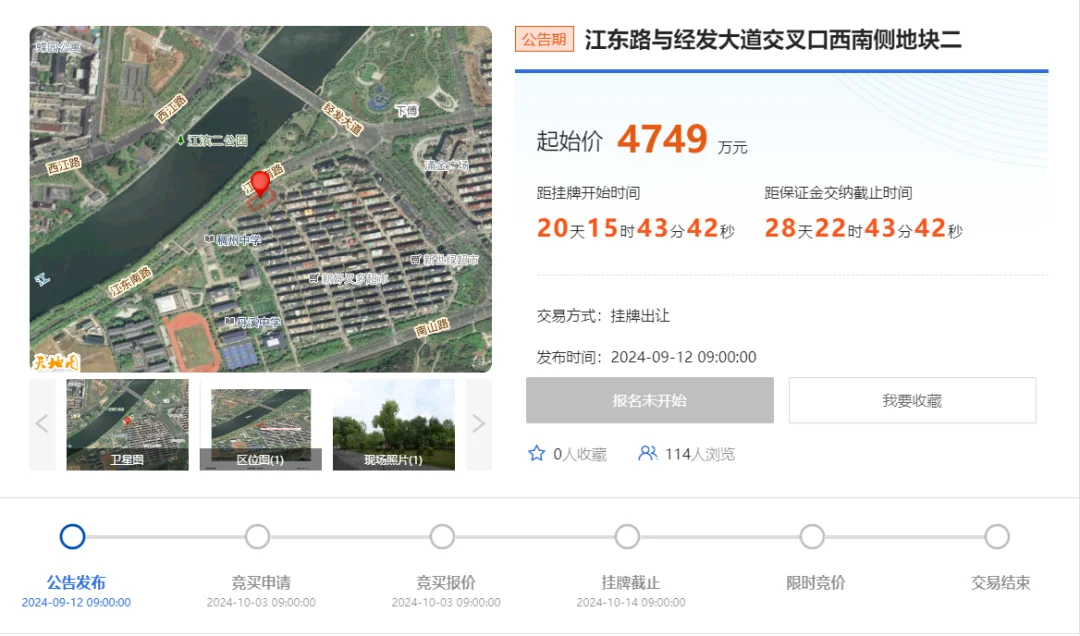
Task: Select the 公告发布 timeline step circle
Action: [x=72, y=537]
